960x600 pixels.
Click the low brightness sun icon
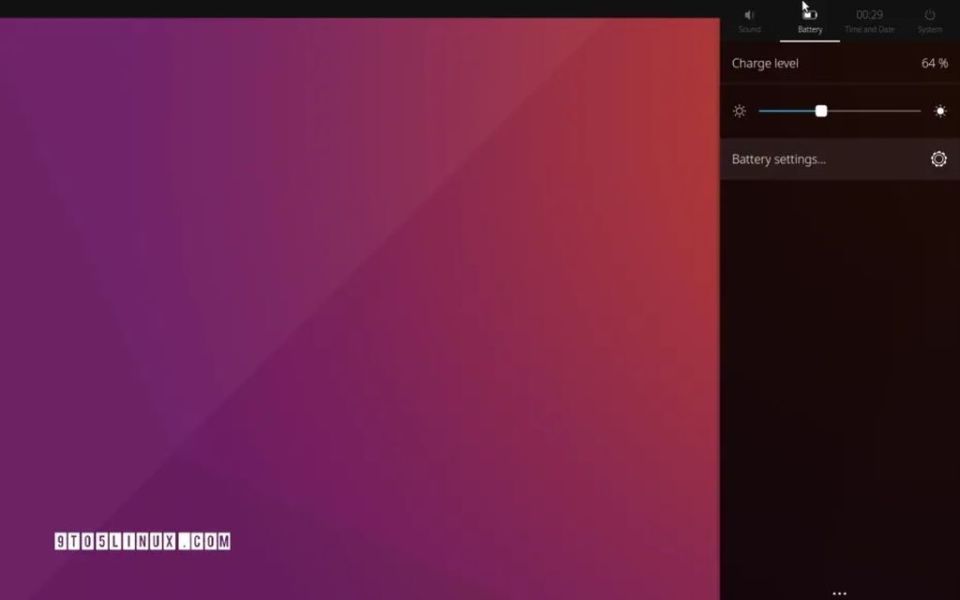[740, 111]
